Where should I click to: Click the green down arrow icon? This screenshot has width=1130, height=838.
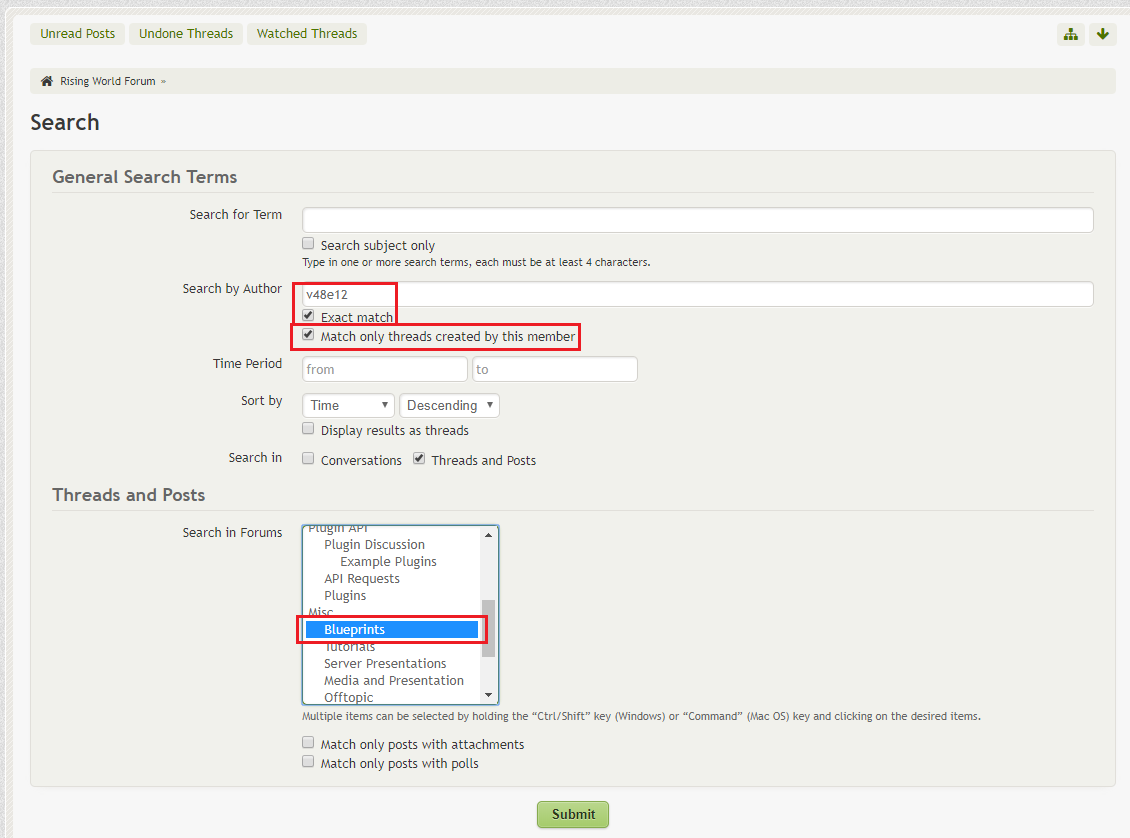1103,34
